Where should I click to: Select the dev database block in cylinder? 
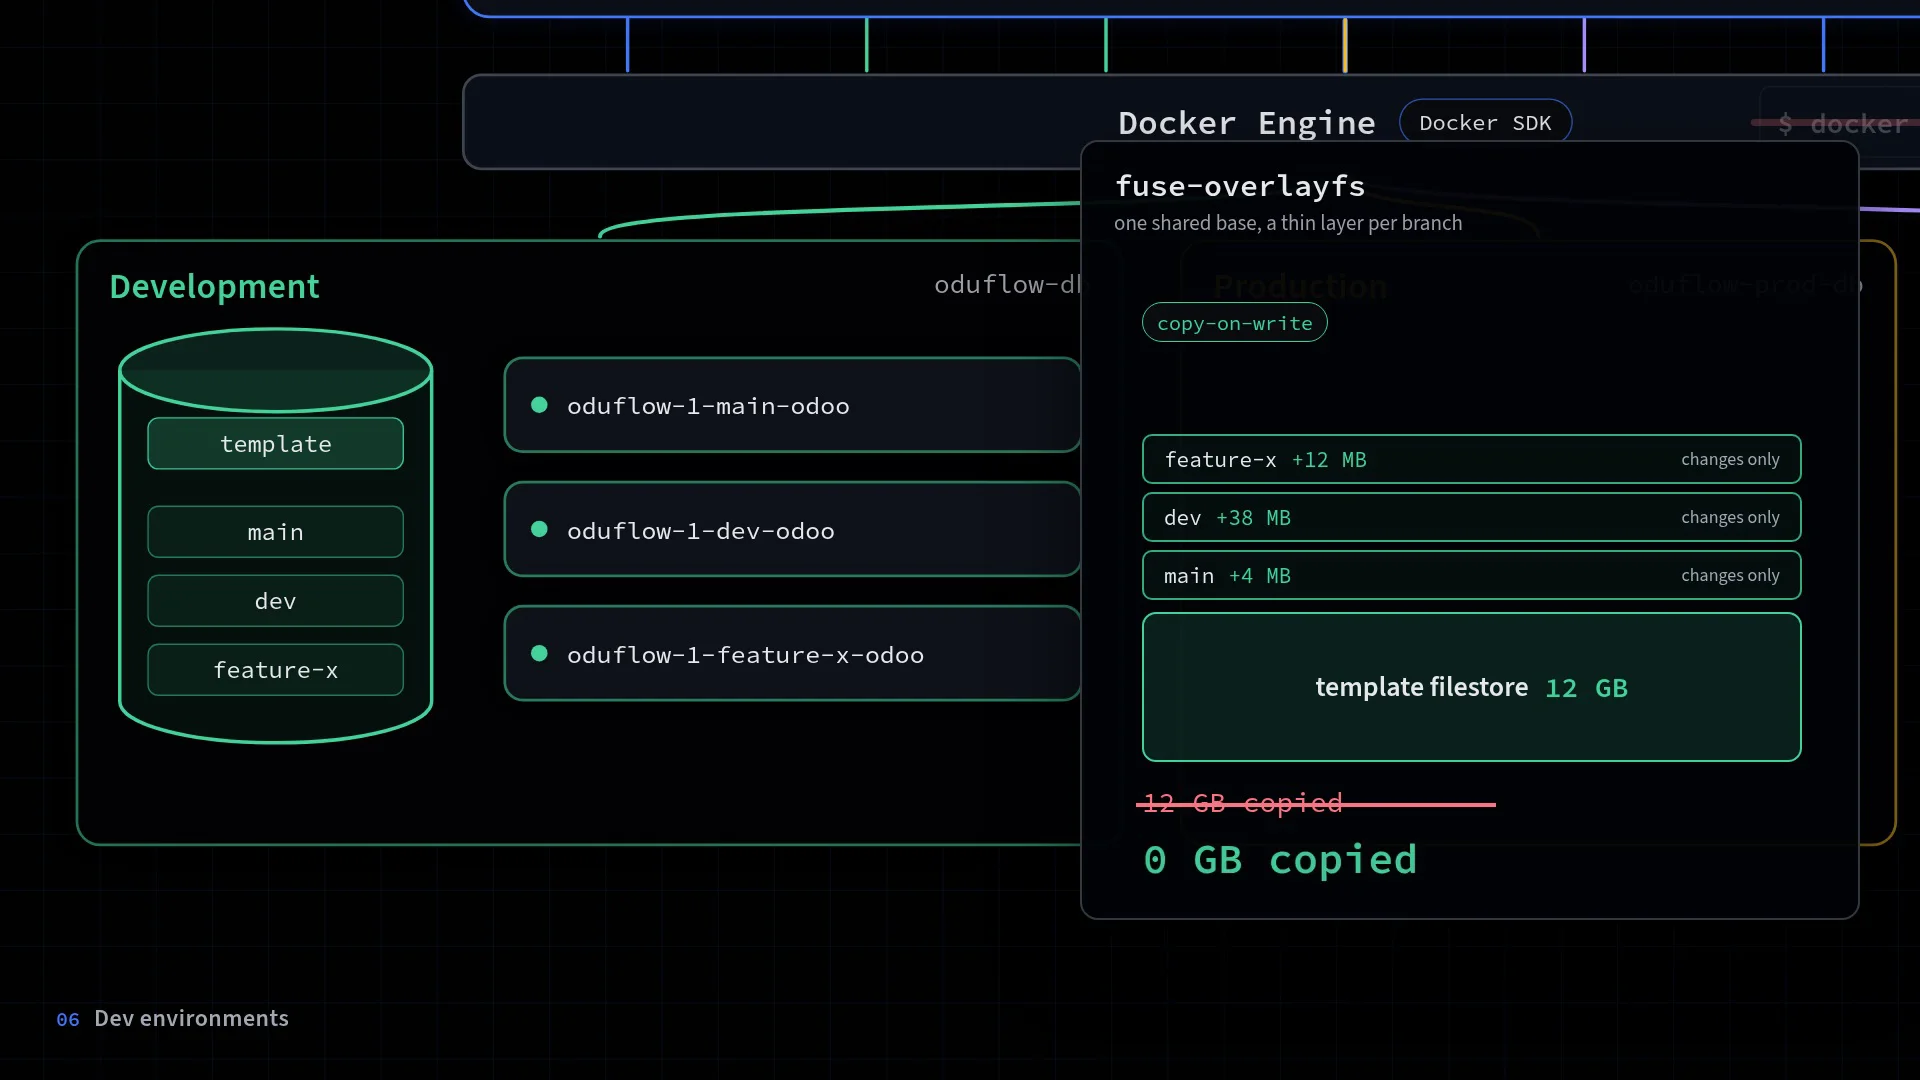pos(275,601)
